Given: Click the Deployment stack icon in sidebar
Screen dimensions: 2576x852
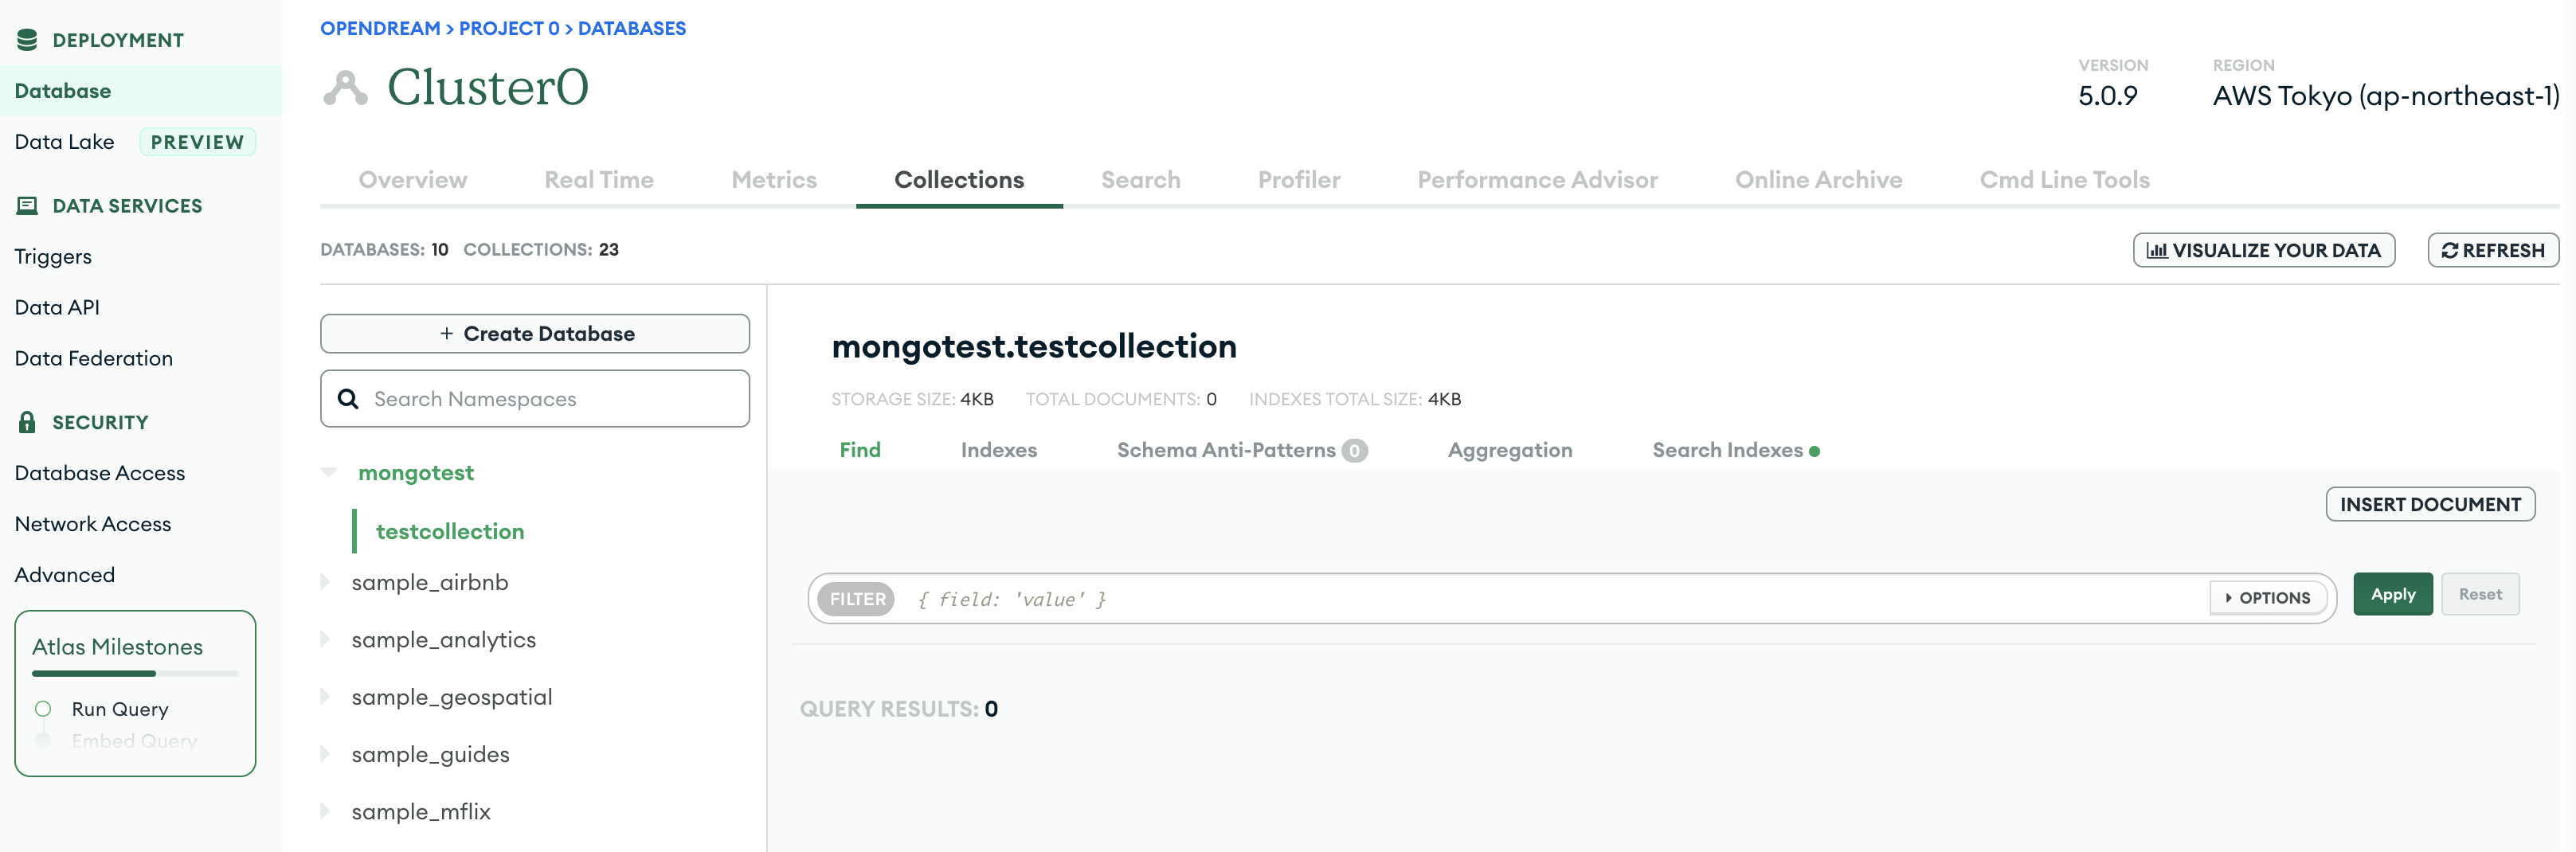Looking at the screenshot, I should (27, 40).
